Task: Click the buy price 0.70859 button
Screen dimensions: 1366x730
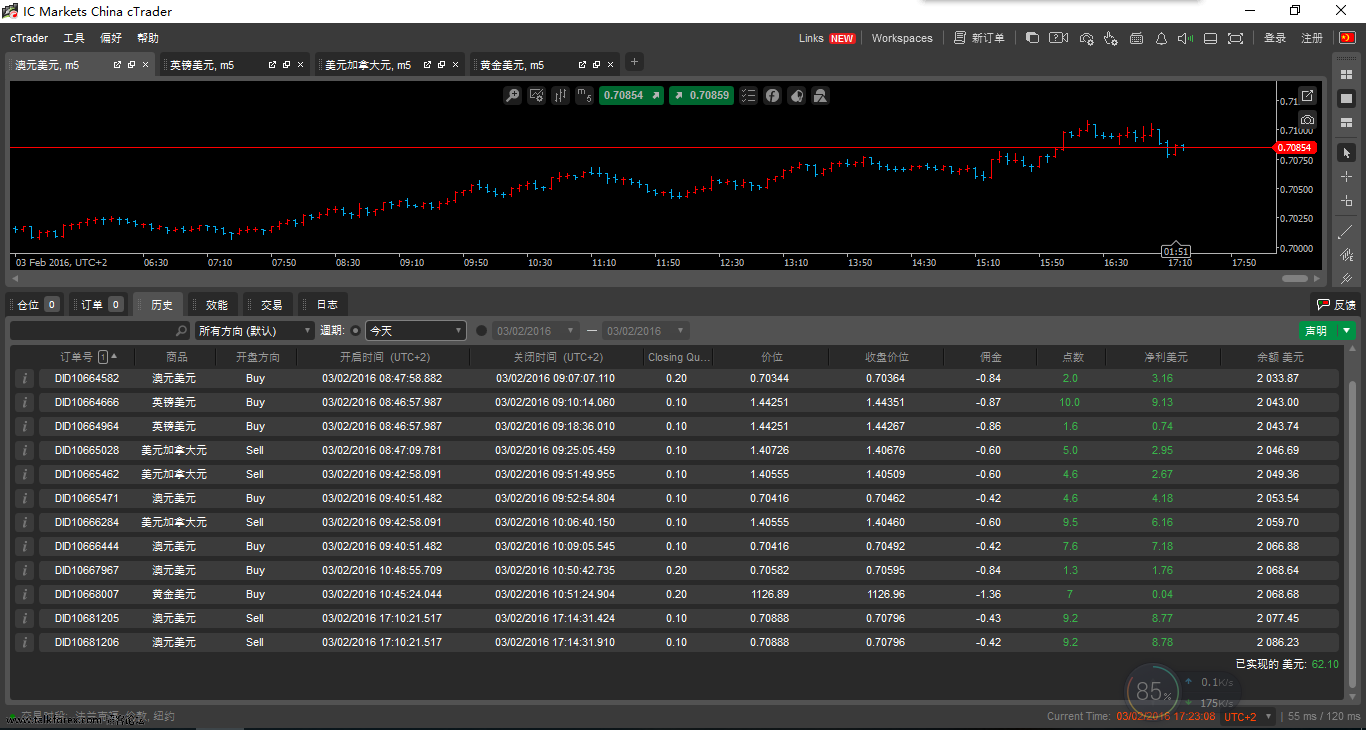Action: coord(700,96)
